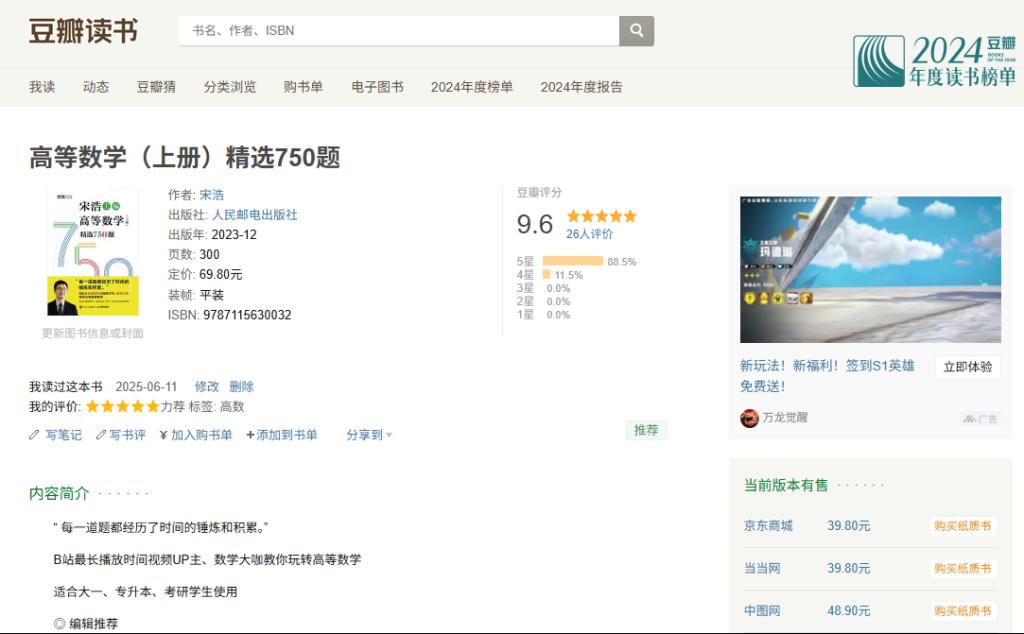Click 购买纸质书 for 京东商城

click(963, 526)
